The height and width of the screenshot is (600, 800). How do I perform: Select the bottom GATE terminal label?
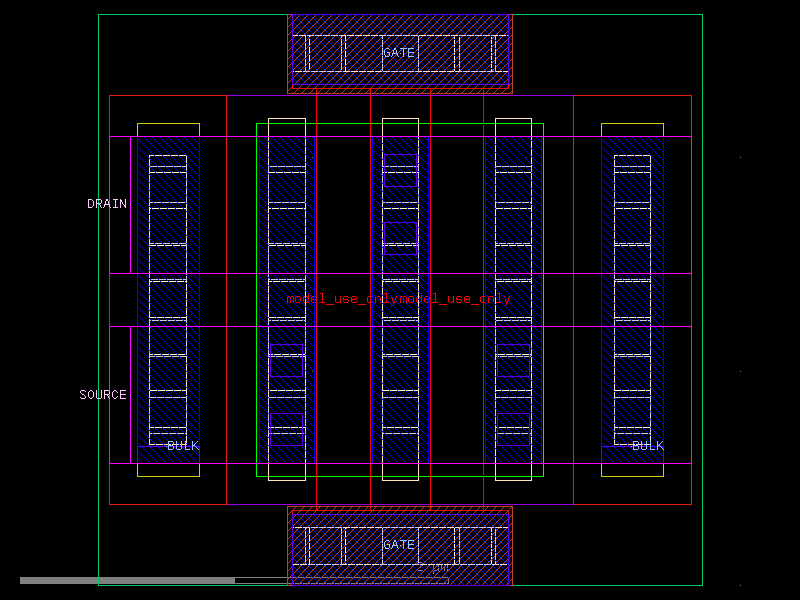399,545
